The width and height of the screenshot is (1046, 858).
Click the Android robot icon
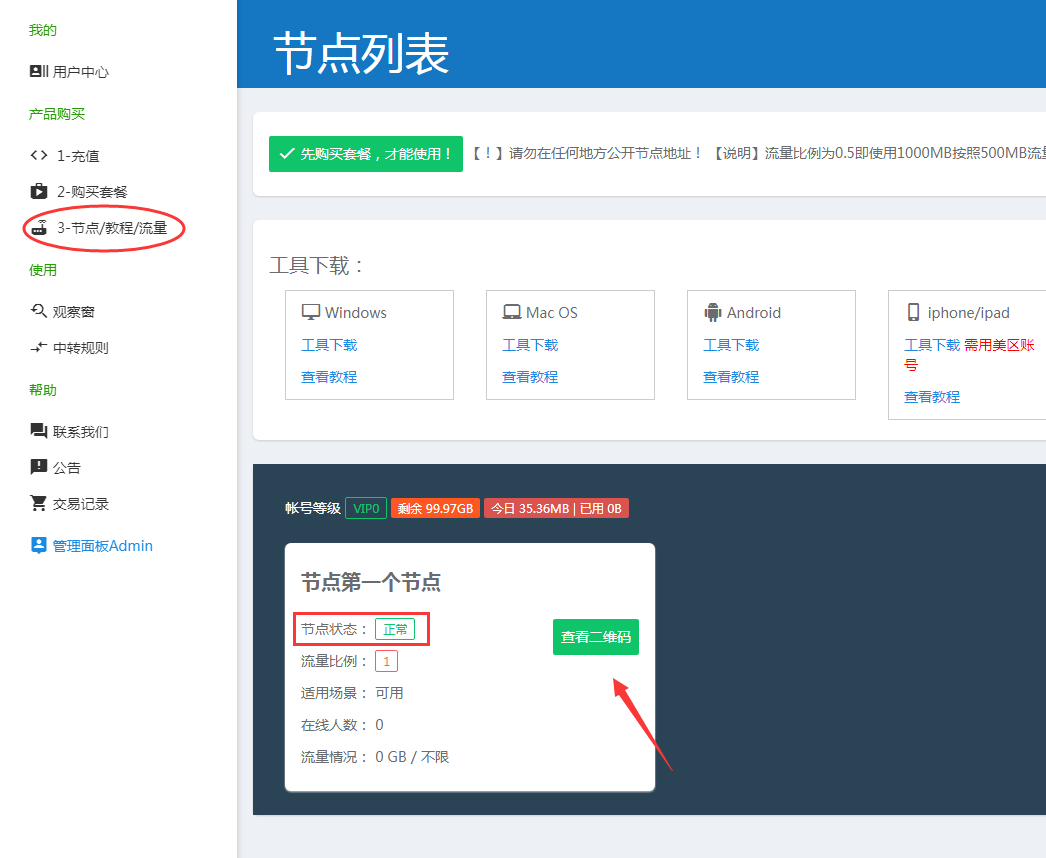click(713, 312)
